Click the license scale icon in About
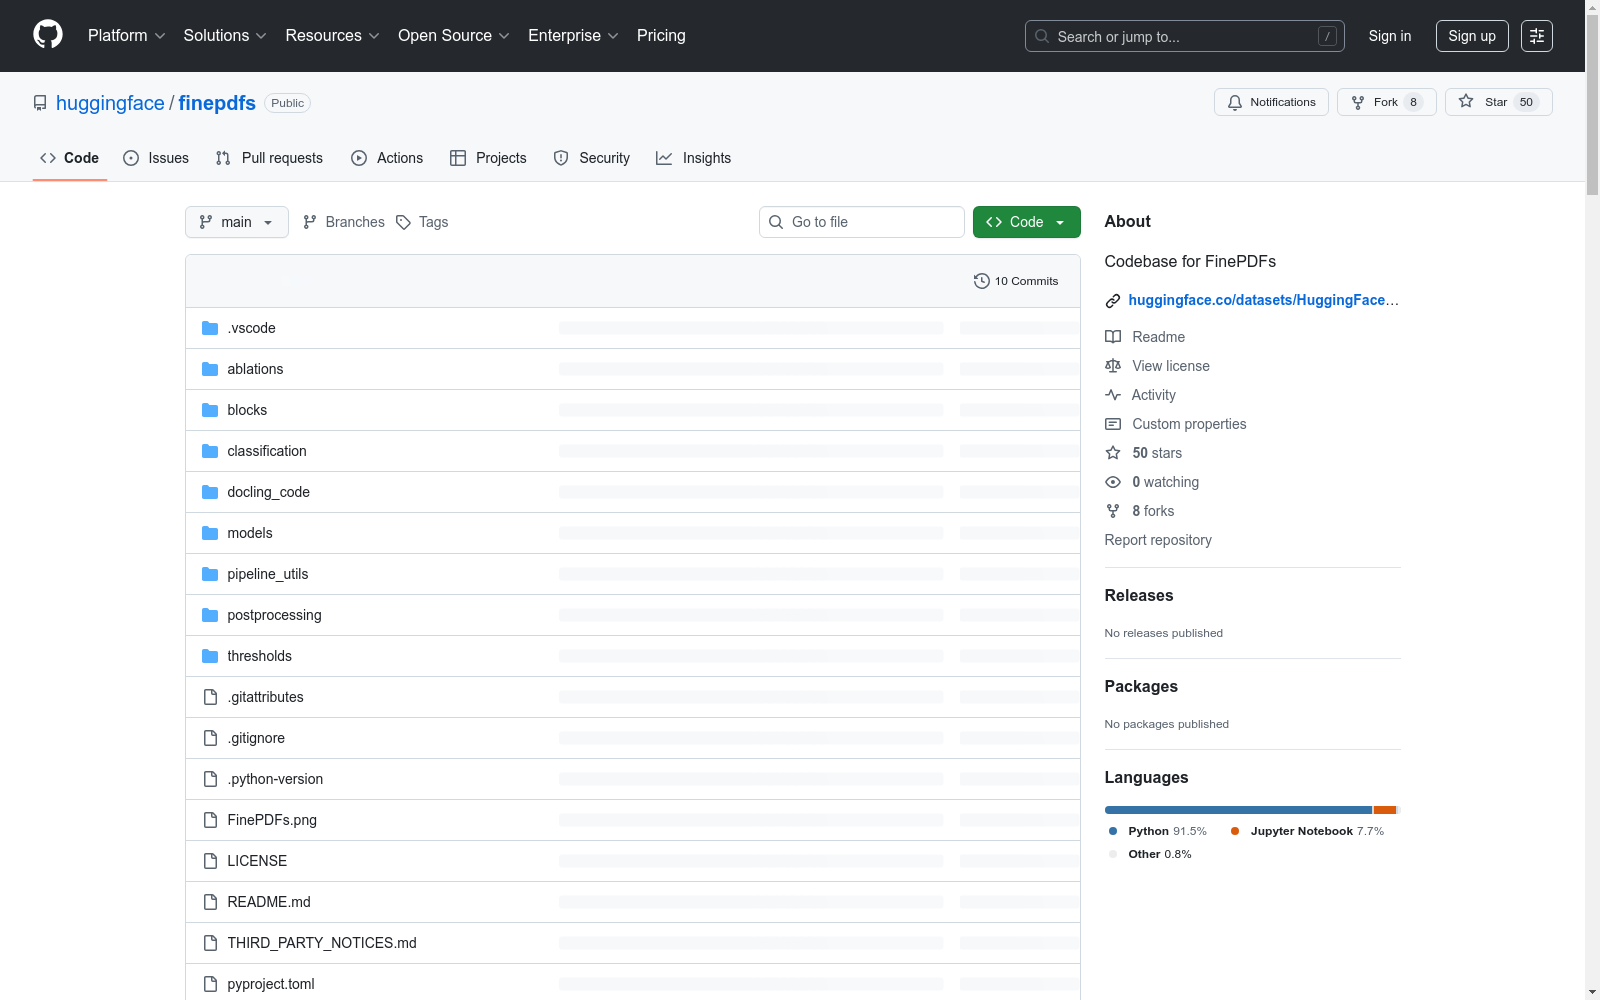 (1113, 366)
